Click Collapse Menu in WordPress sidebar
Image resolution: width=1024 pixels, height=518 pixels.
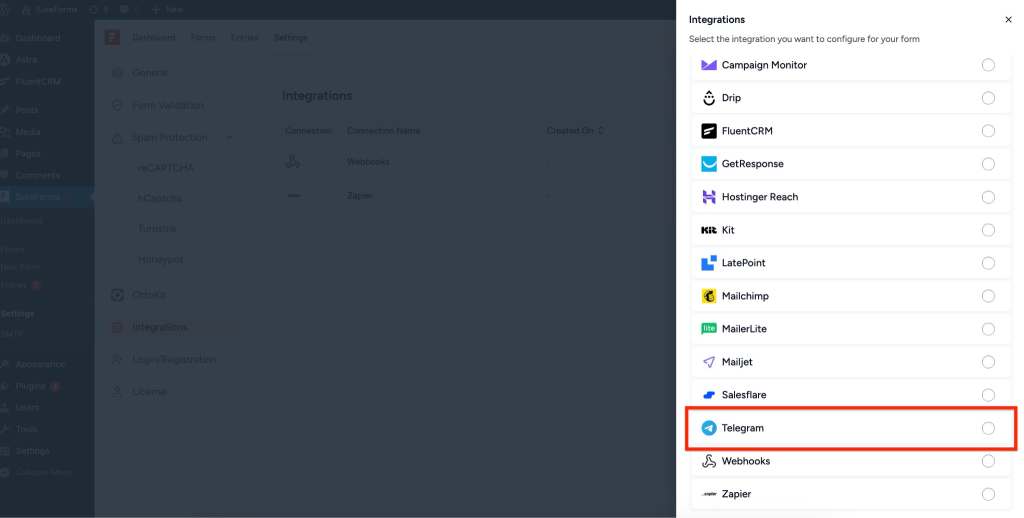pyautogui.click(x=44, y=472)
